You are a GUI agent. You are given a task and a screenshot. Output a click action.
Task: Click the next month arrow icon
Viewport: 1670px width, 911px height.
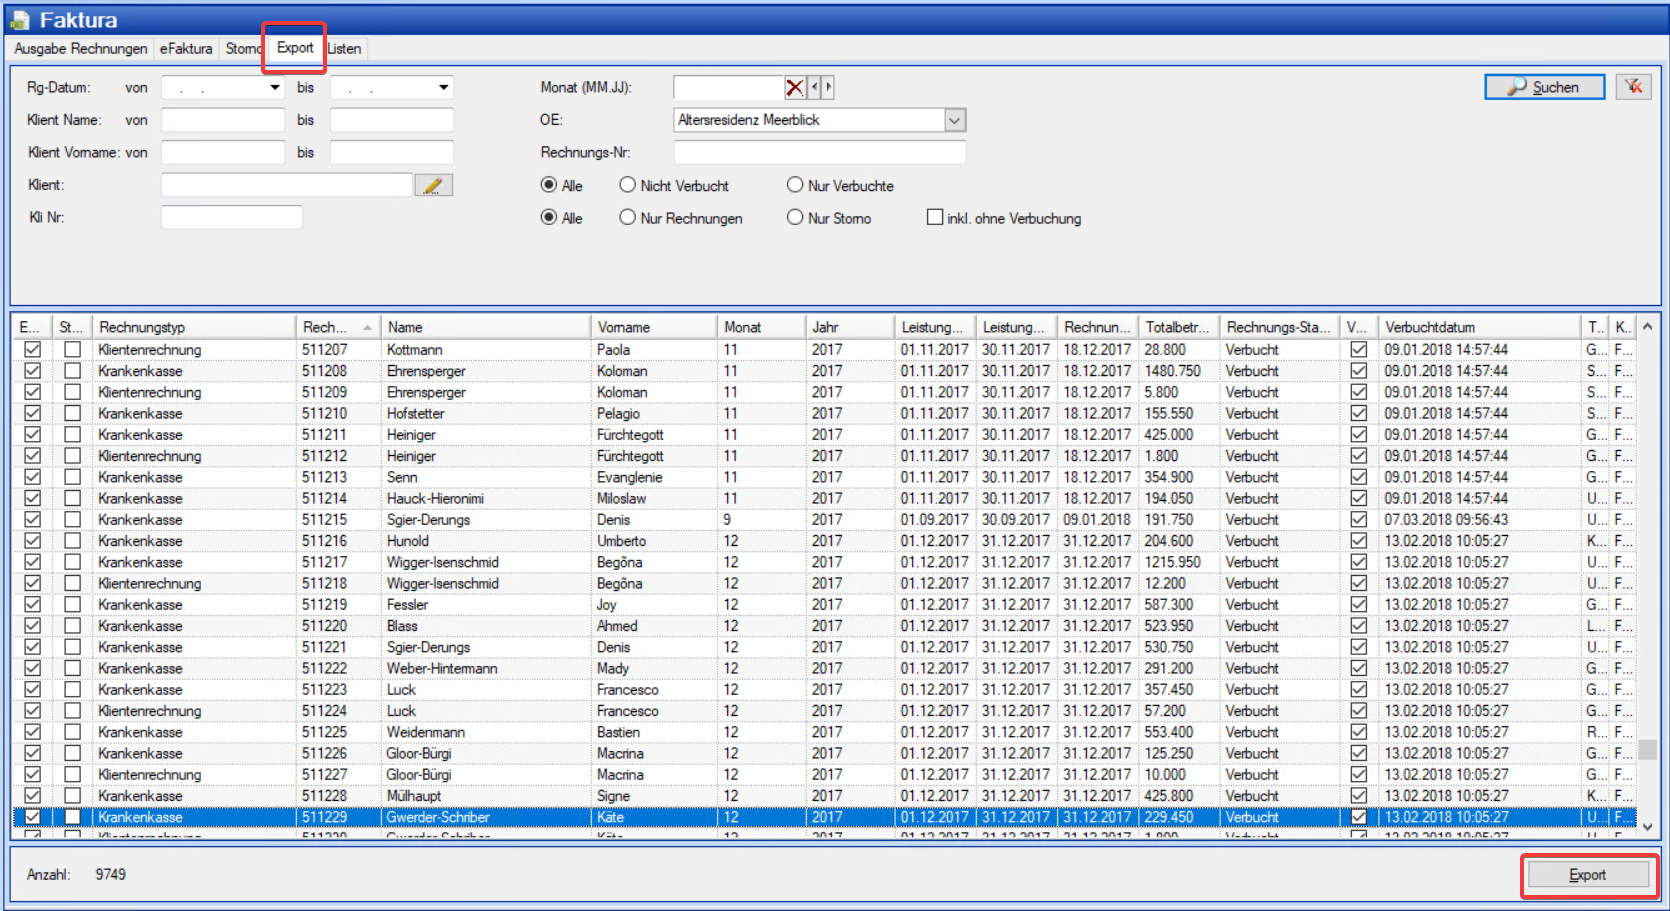[x=828, y=88]
